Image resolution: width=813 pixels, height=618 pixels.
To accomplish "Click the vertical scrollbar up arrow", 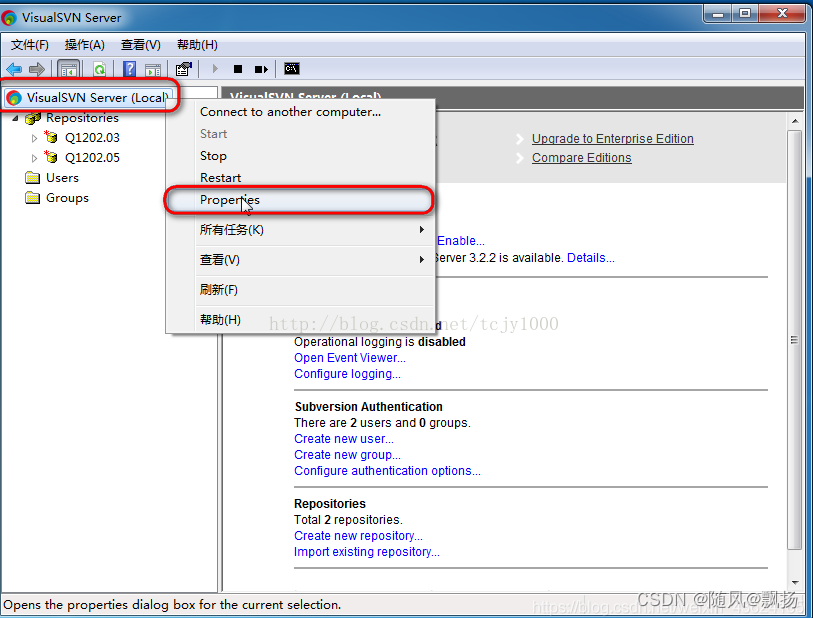I will tap(795, 121).
